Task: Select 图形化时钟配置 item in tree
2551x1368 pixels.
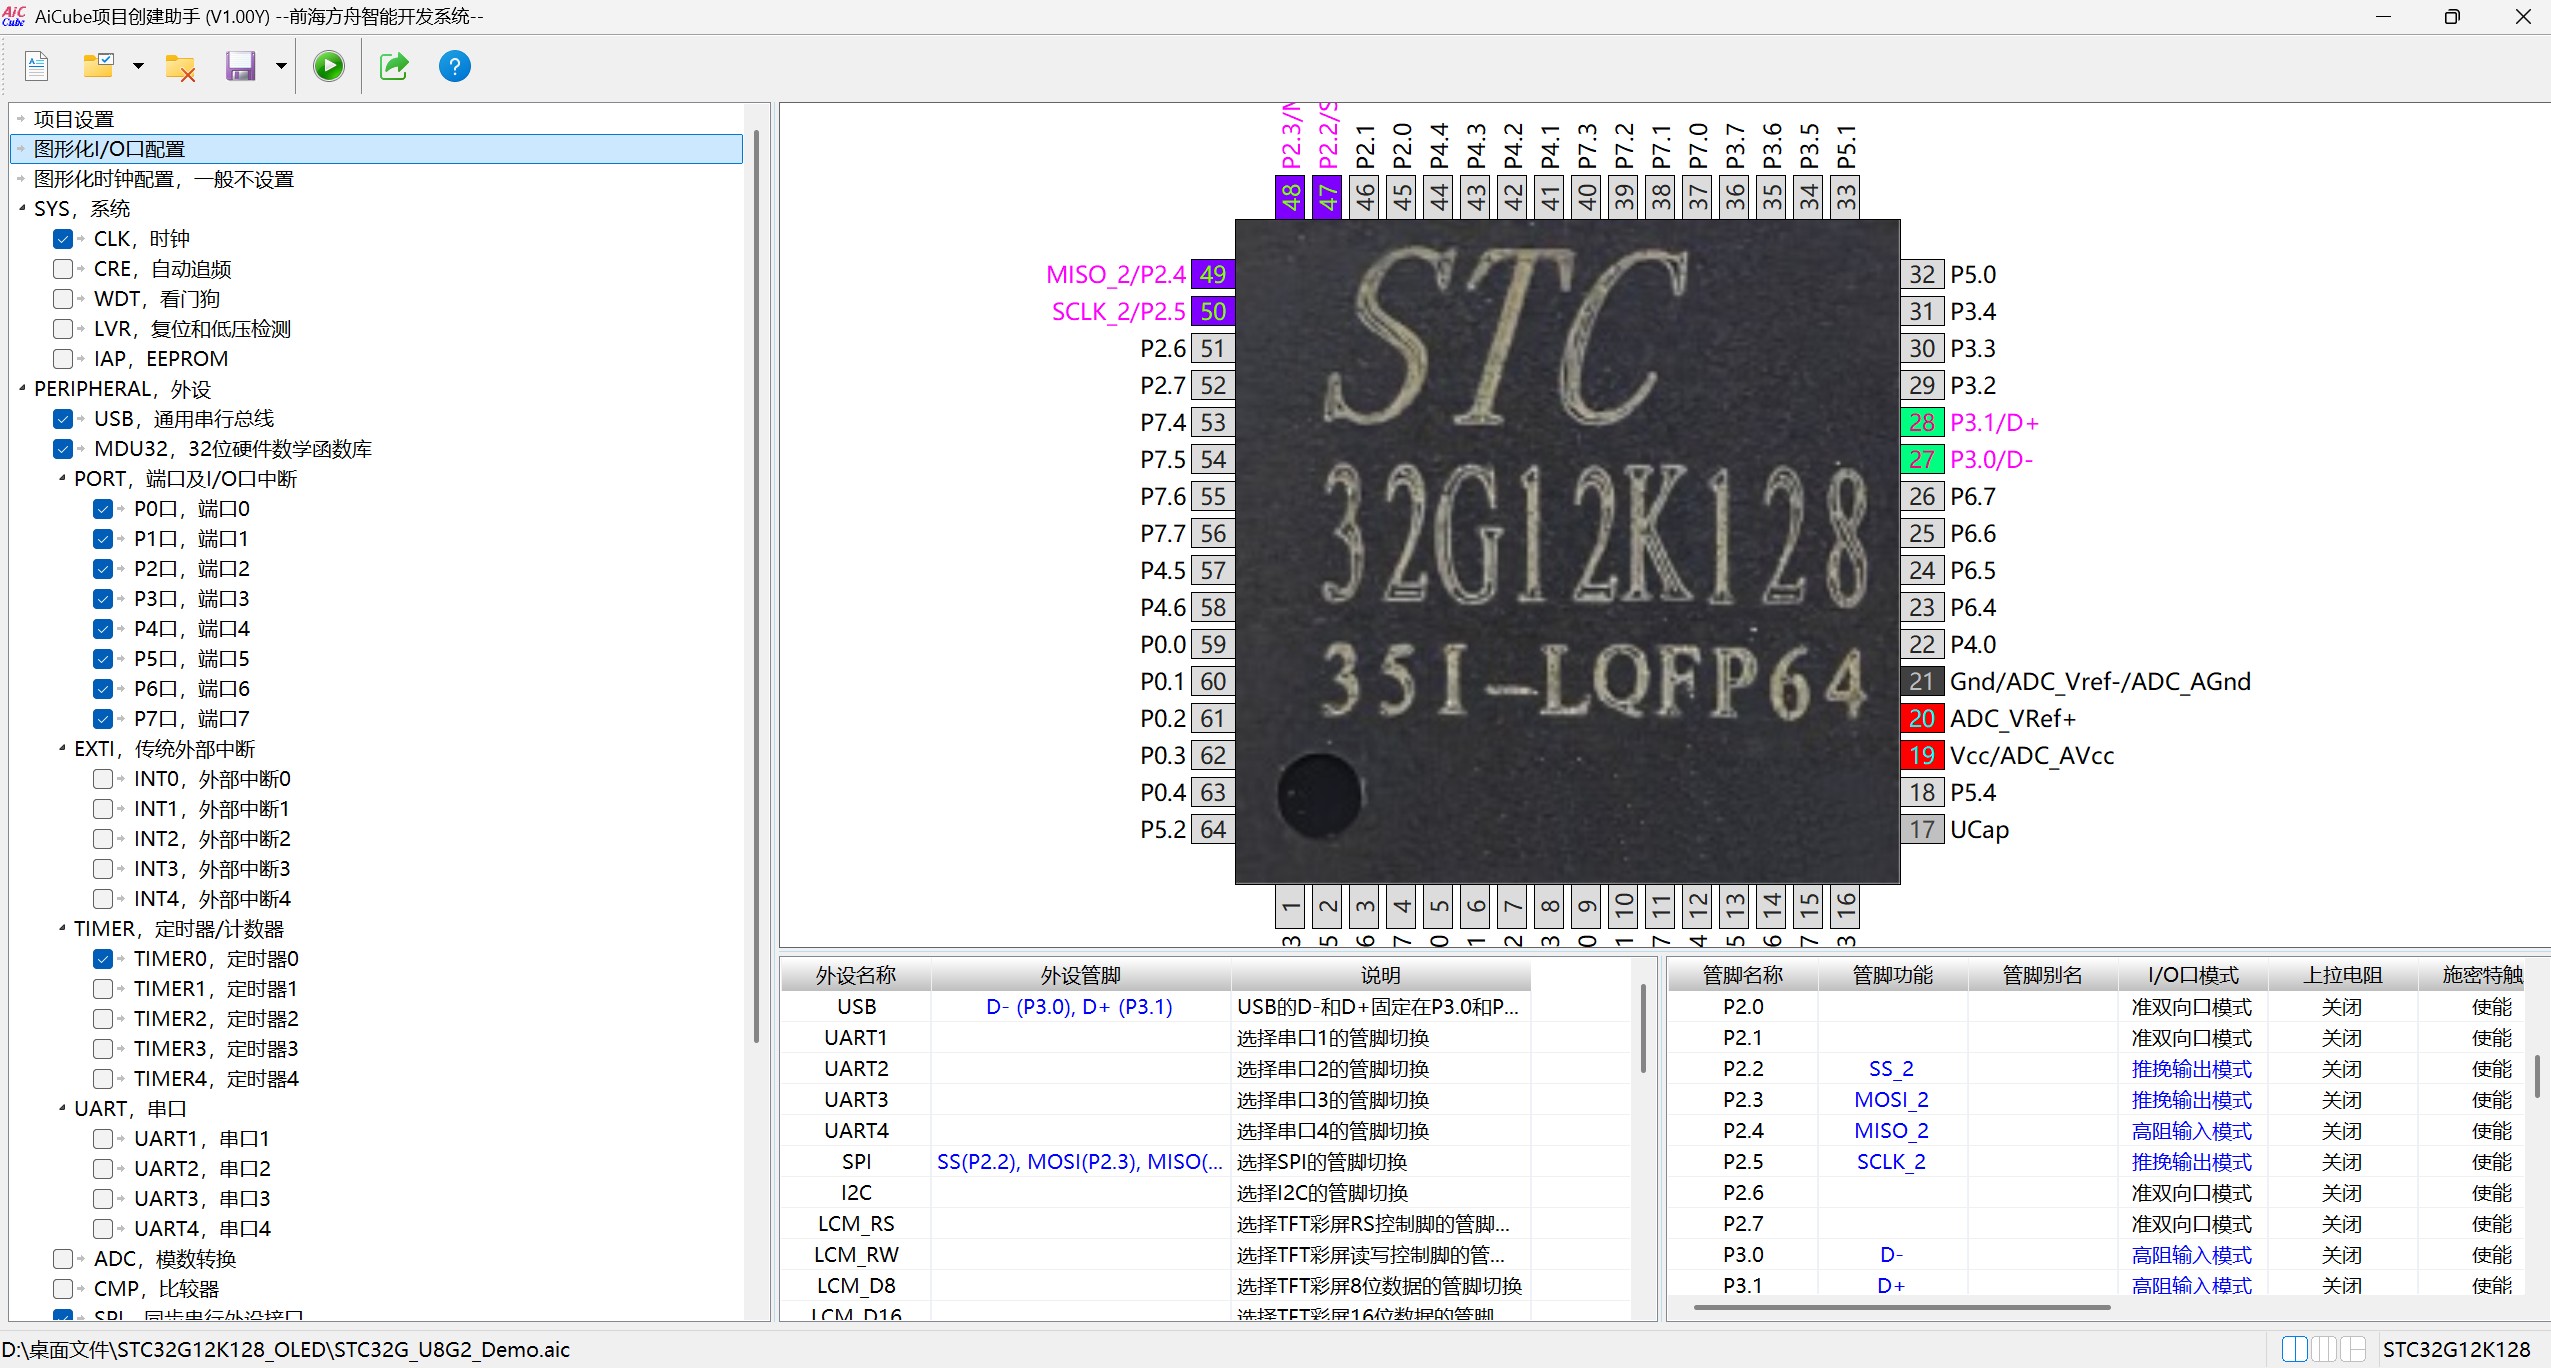Action: (163, 180)
